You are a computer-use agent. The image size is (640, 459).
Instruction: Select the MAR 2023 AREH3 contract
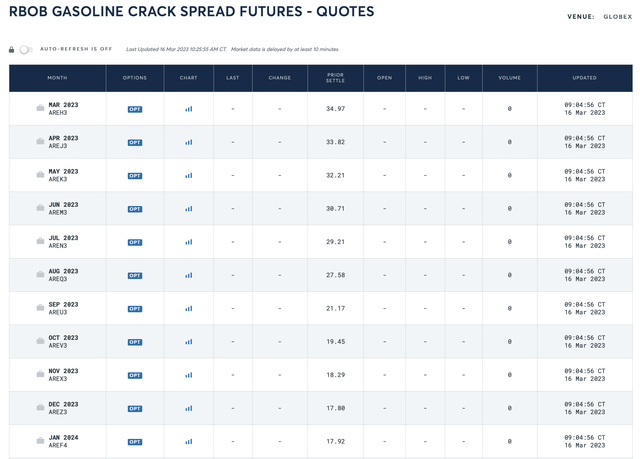pyautogui.click(x=63, y=109)
